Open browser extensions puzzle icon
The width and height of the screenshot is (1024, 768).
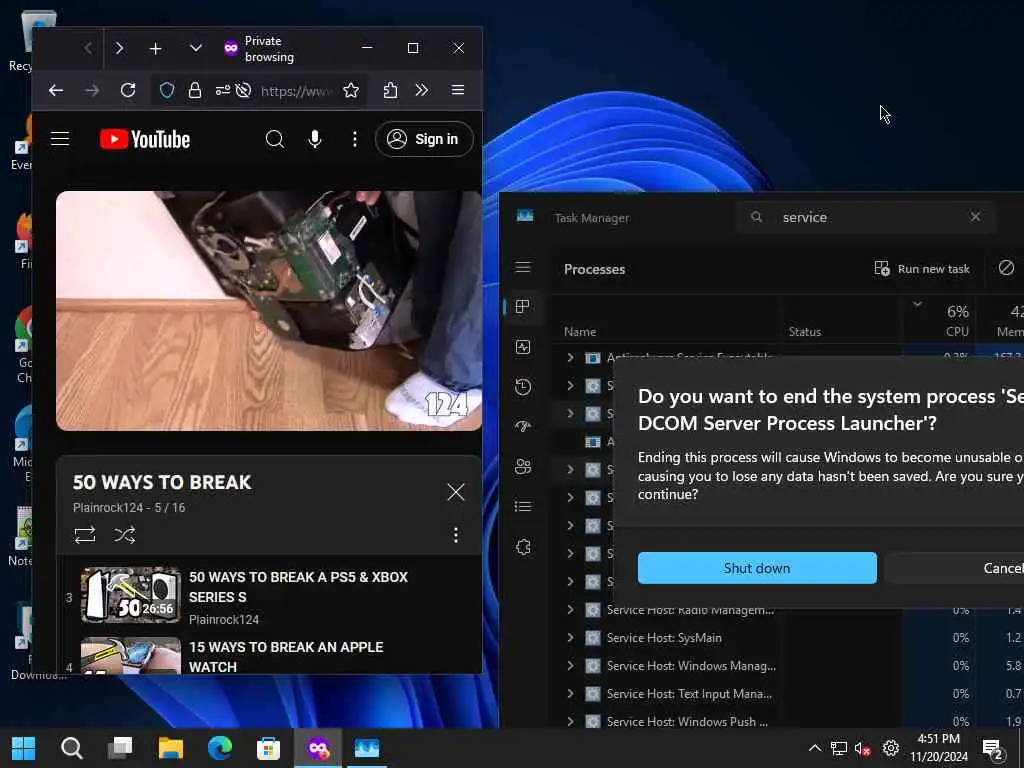tap(391, 90)
